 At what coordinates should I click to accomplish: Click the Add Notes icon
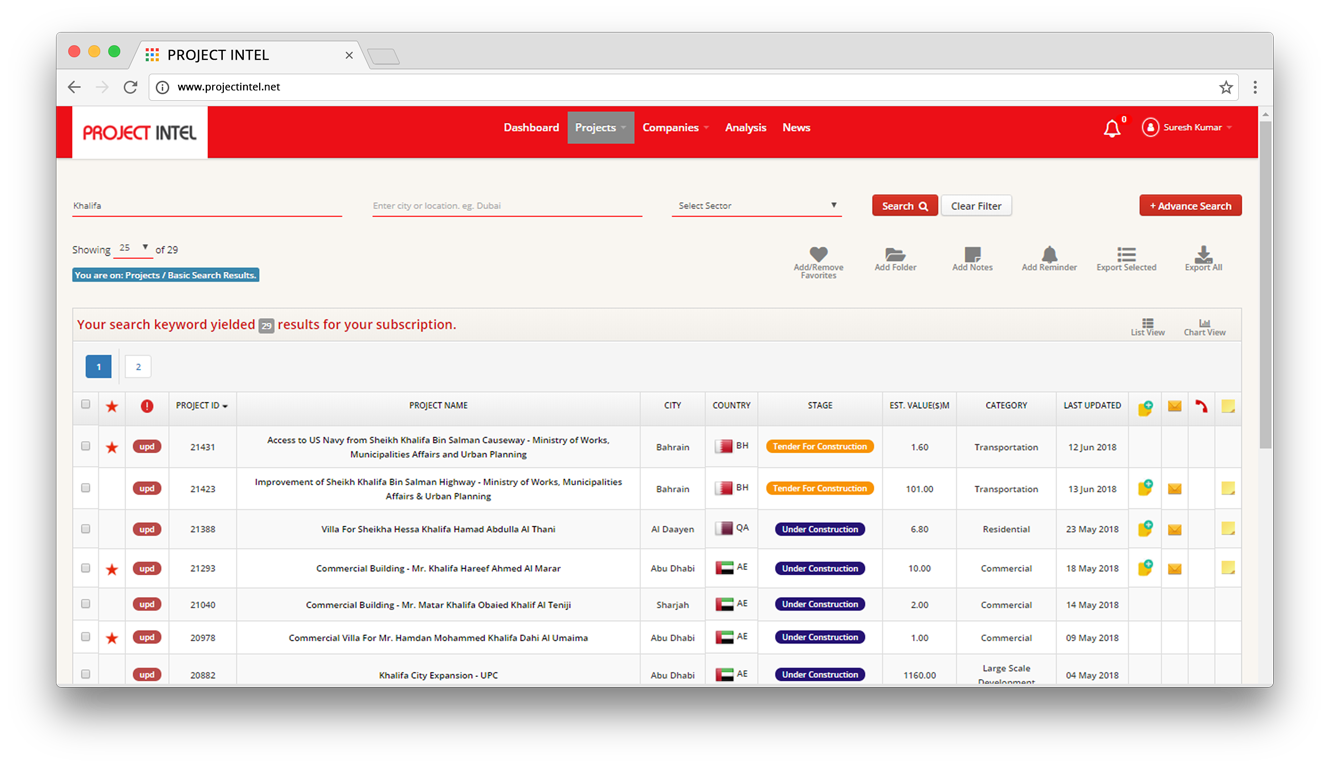tap(972, 254)
